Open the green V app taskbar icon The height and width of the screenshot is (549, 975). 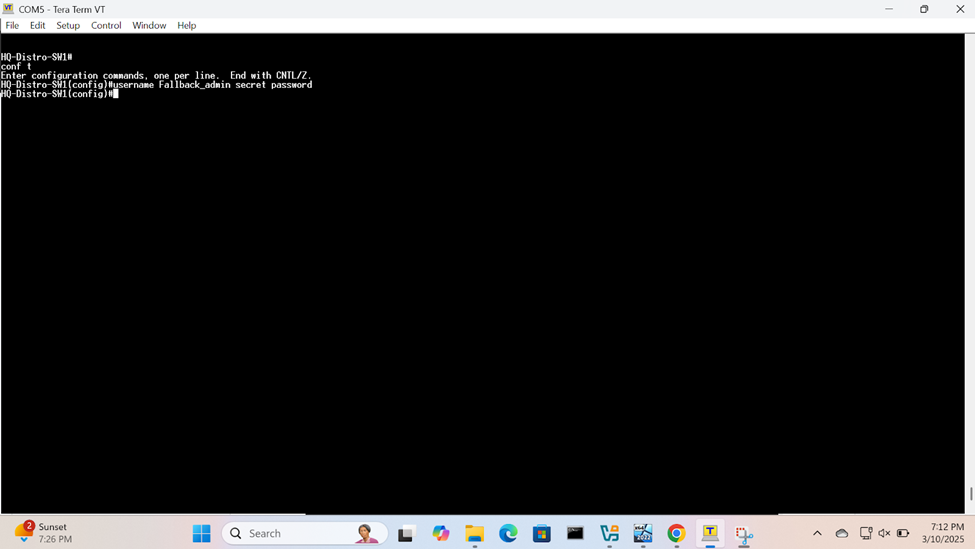pyautogui.click(x=609, y=533)
